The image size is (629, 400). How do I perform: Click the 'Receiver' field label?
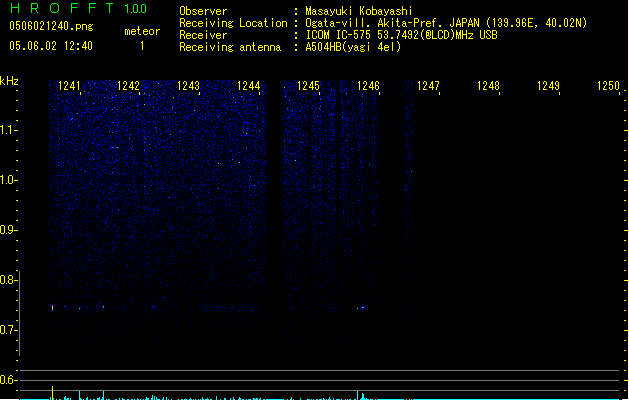pos(203,35)
